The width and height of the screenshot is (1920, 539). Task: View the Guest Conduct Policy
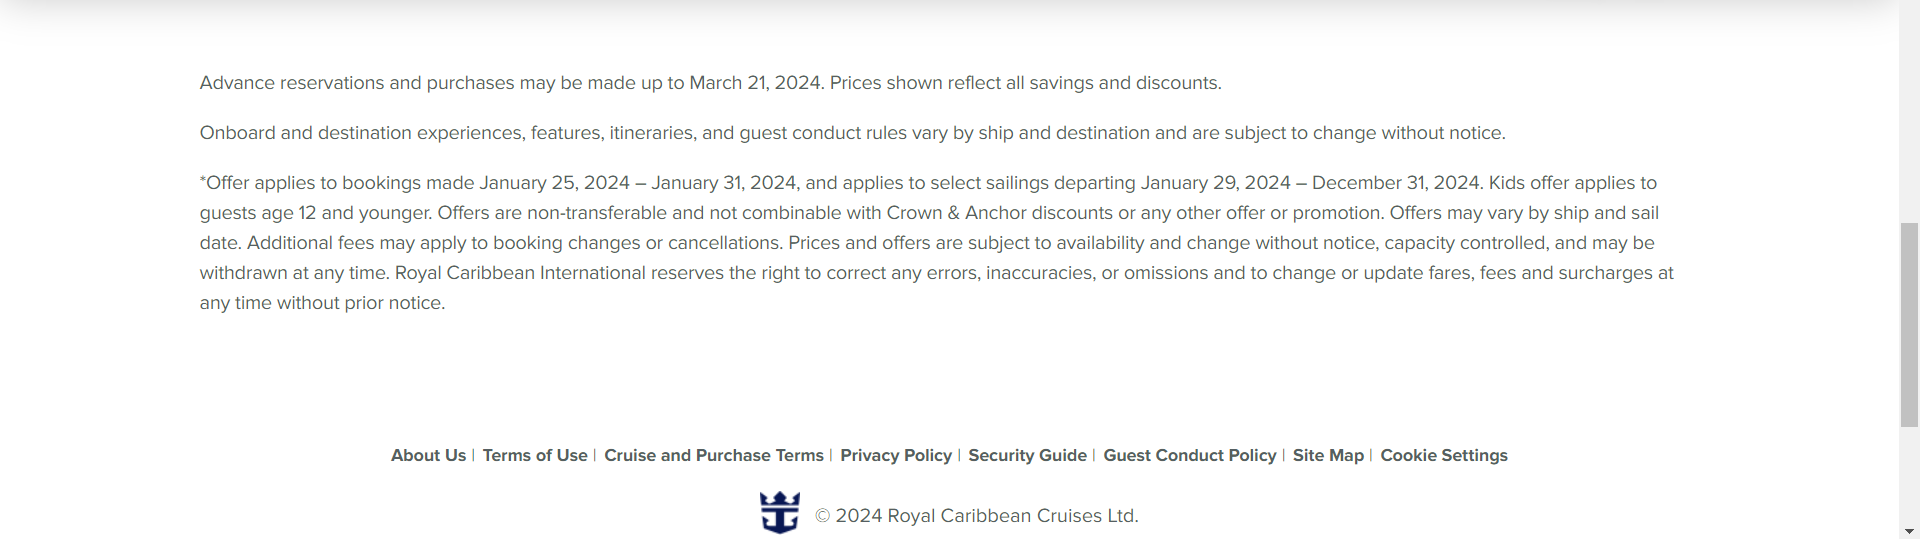pos(1190,455)
